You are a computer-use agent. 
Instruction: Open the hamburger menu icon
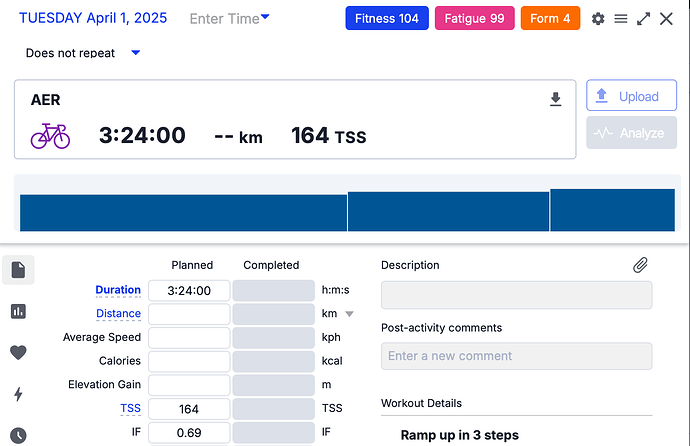(x=620, y=18)
